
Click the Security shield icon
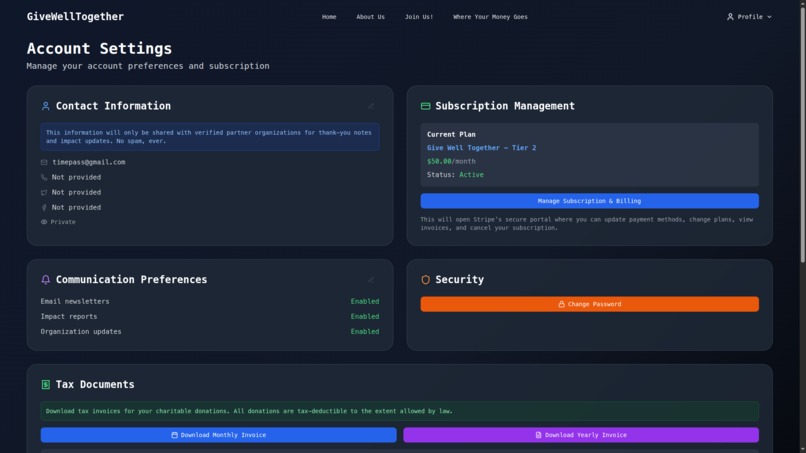tap(425, 280)
